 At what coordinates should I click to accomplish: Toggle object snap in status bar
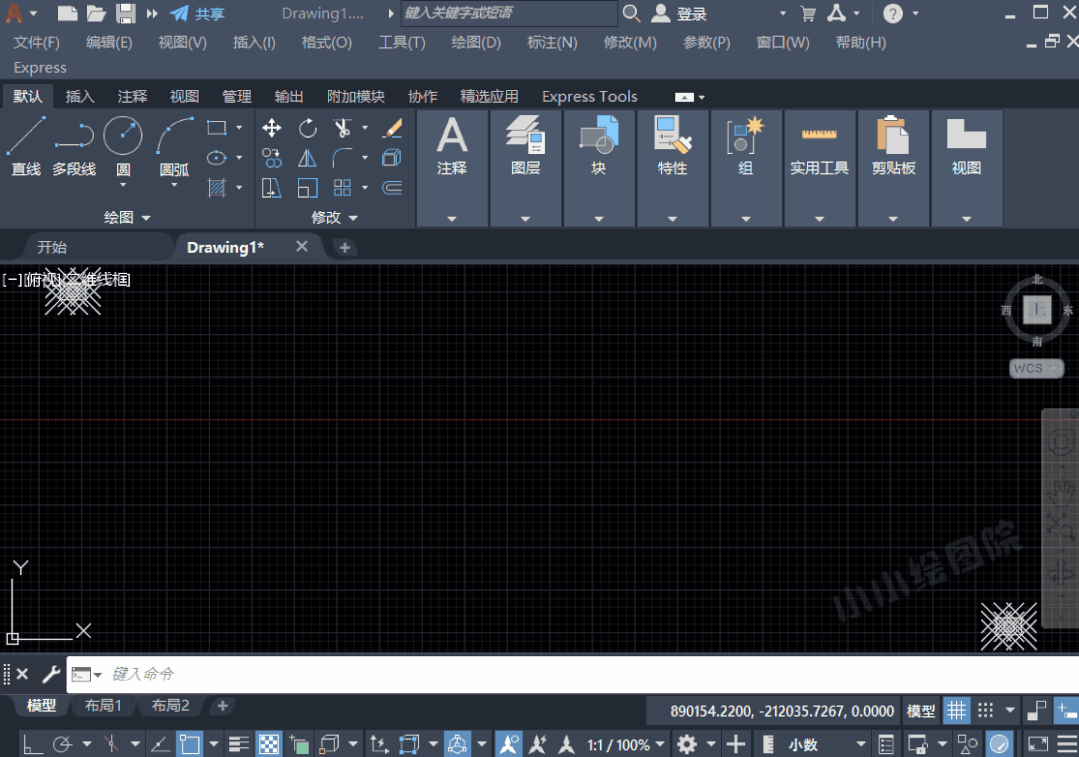(x=189, y=744)
